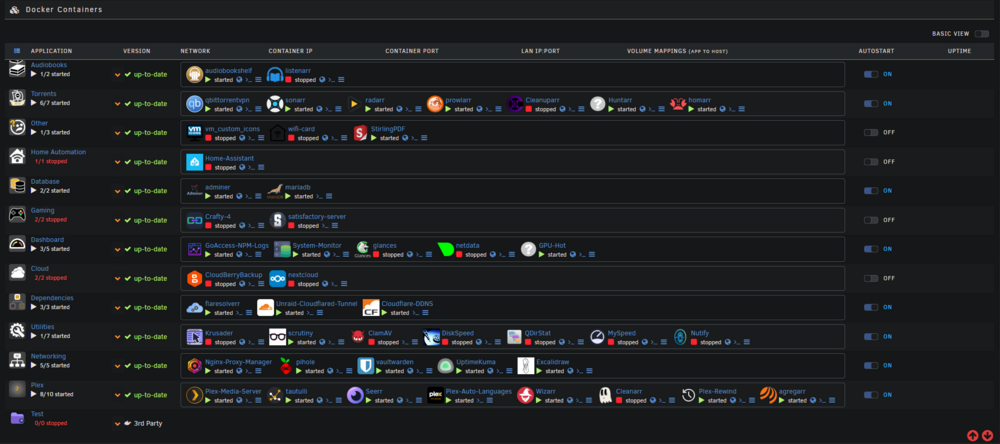Expand the Dependencies folder chevron

[x=117, y=307]
